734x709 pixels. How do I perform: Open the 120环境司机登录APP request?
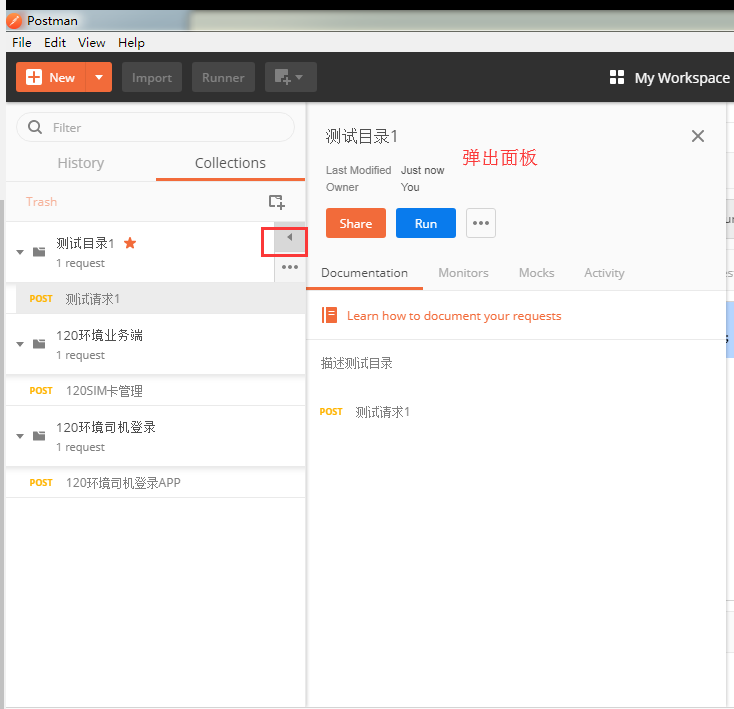(155, 482)
